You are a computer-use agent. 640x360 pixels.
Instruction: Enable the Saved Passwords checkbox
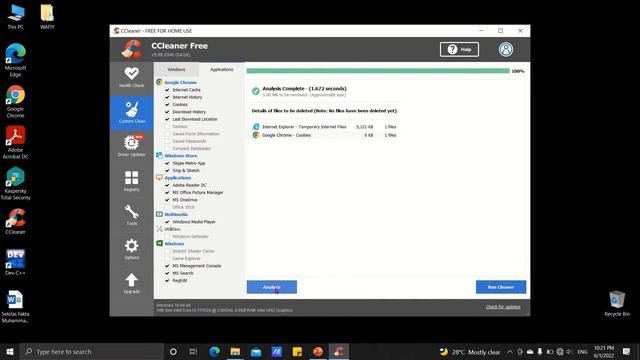point(167,141)
